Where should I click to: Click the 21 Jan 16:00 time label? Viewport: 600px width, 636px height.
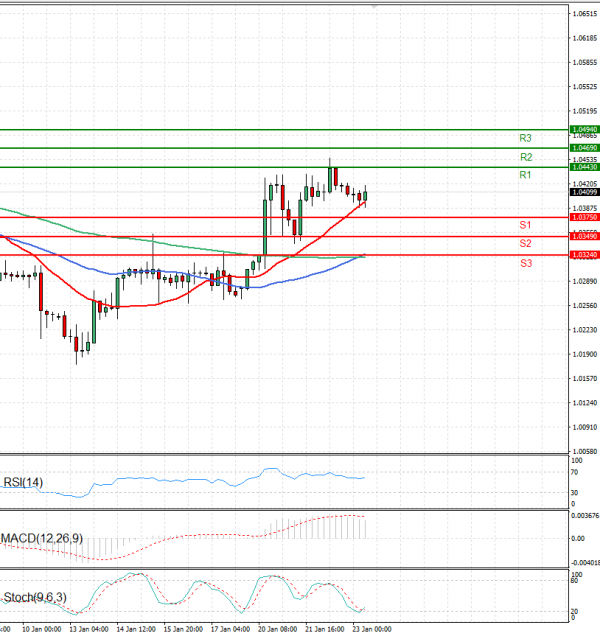pyautogui.click(x=324, y=629)
